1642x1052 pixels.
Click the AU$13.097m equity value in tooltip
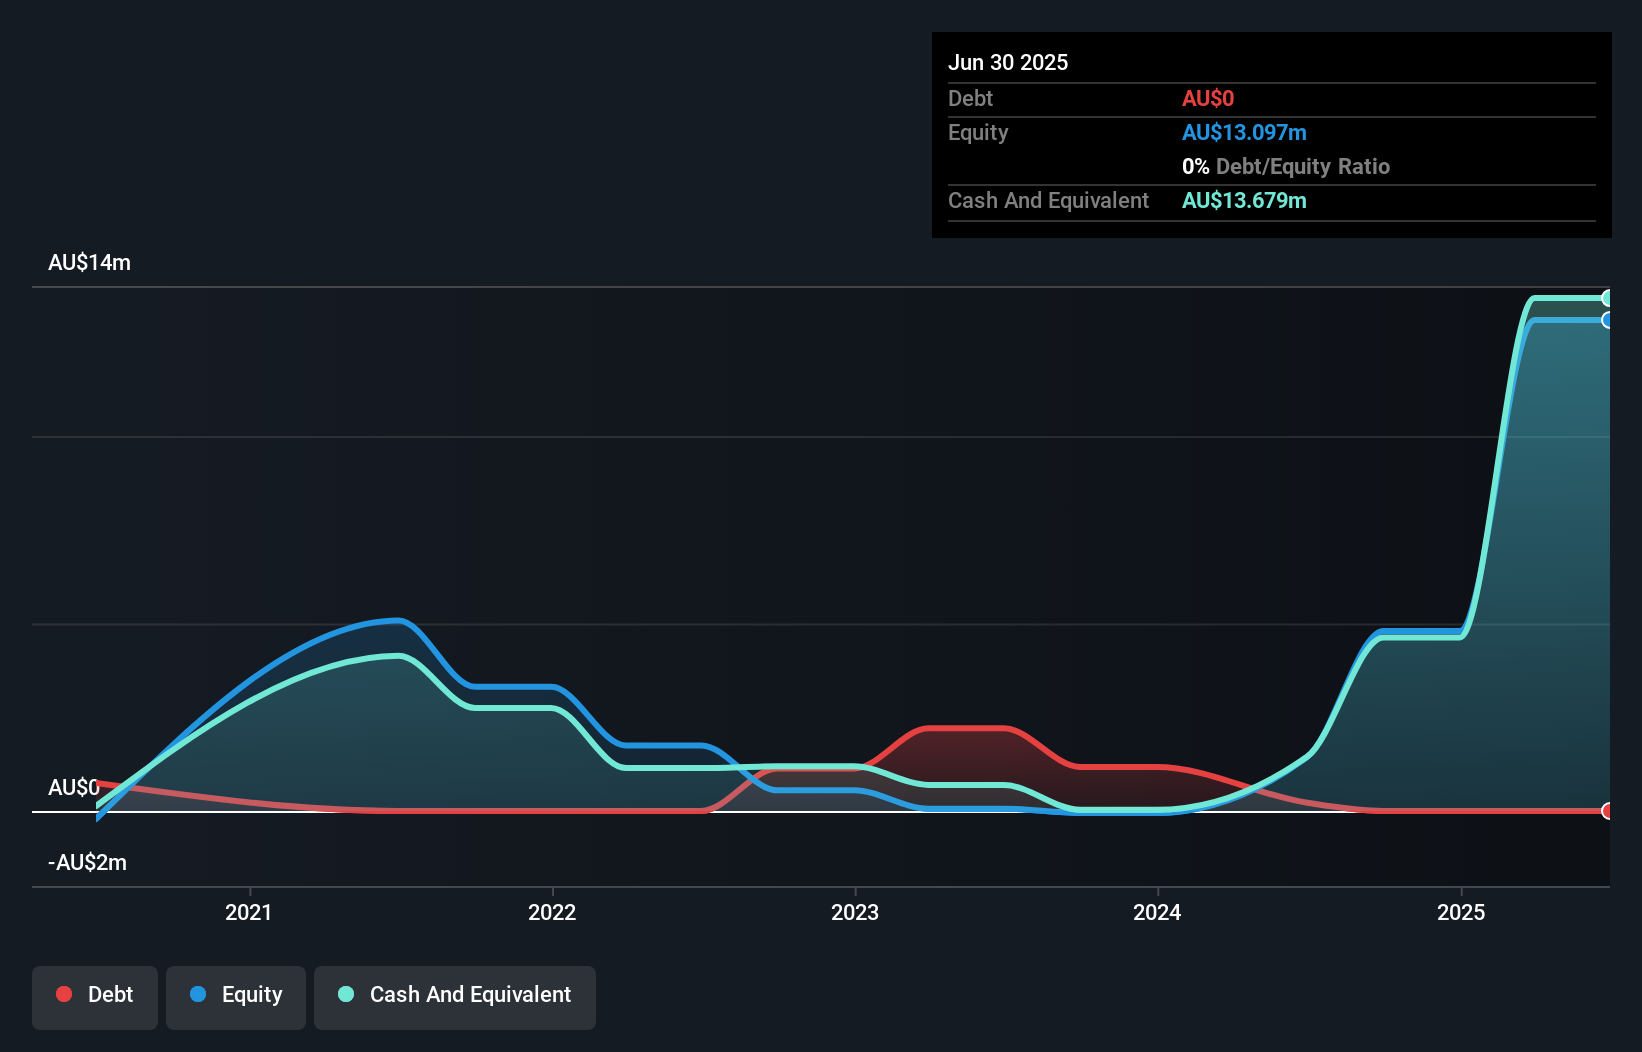1244,133
